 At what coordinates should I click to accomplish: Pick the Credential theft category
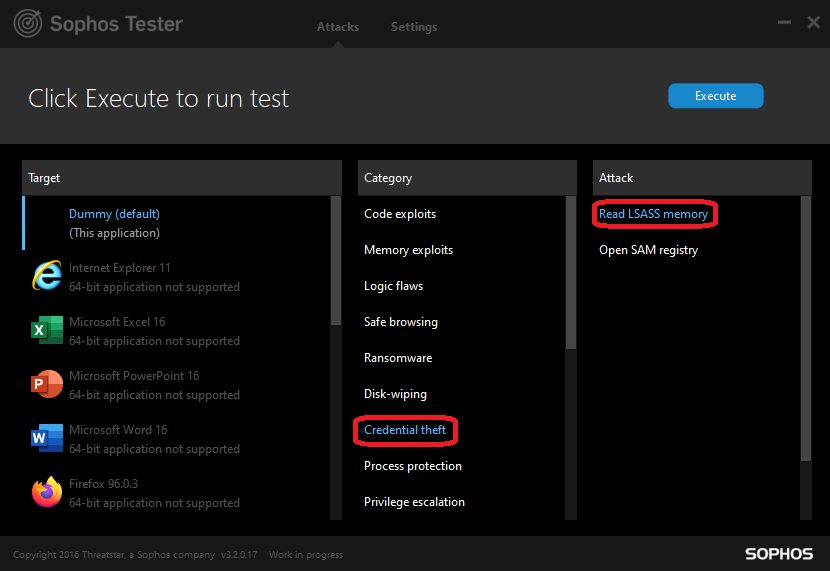[x=405, y=430]
